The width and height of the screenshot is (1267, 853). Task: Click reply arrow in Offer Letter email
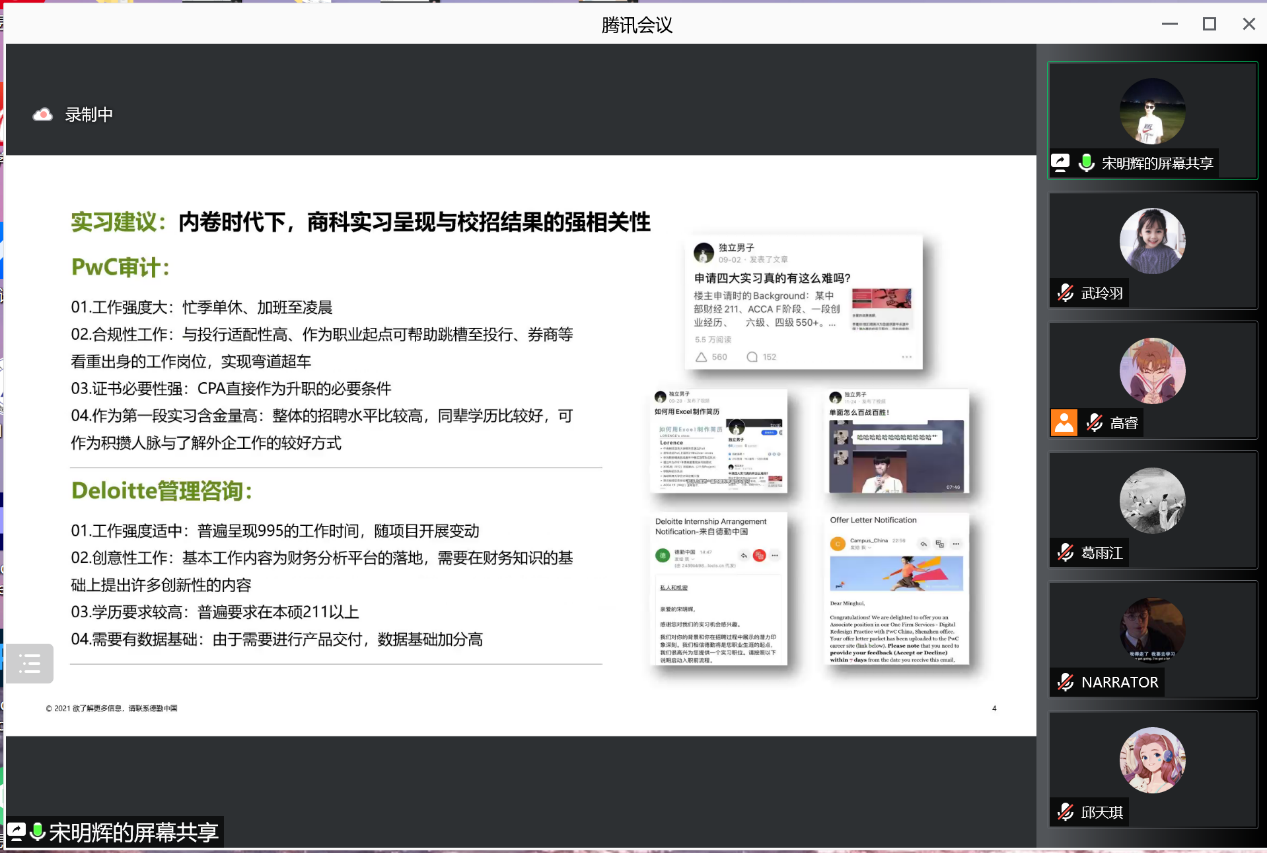point(924,543)
